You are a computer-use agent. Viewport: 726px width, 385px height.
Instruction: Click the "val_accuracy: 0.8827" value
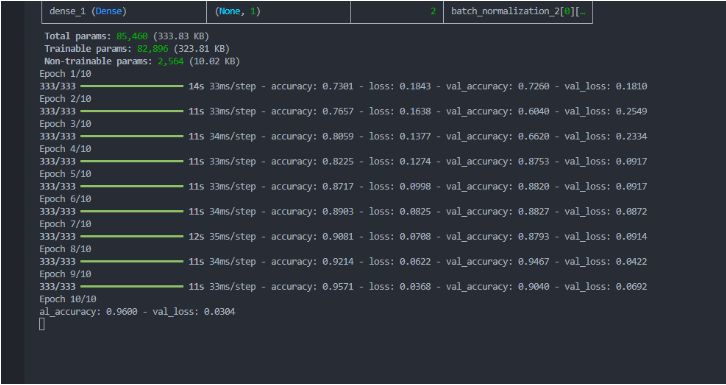pyautogui.click(x=498, y=211)
